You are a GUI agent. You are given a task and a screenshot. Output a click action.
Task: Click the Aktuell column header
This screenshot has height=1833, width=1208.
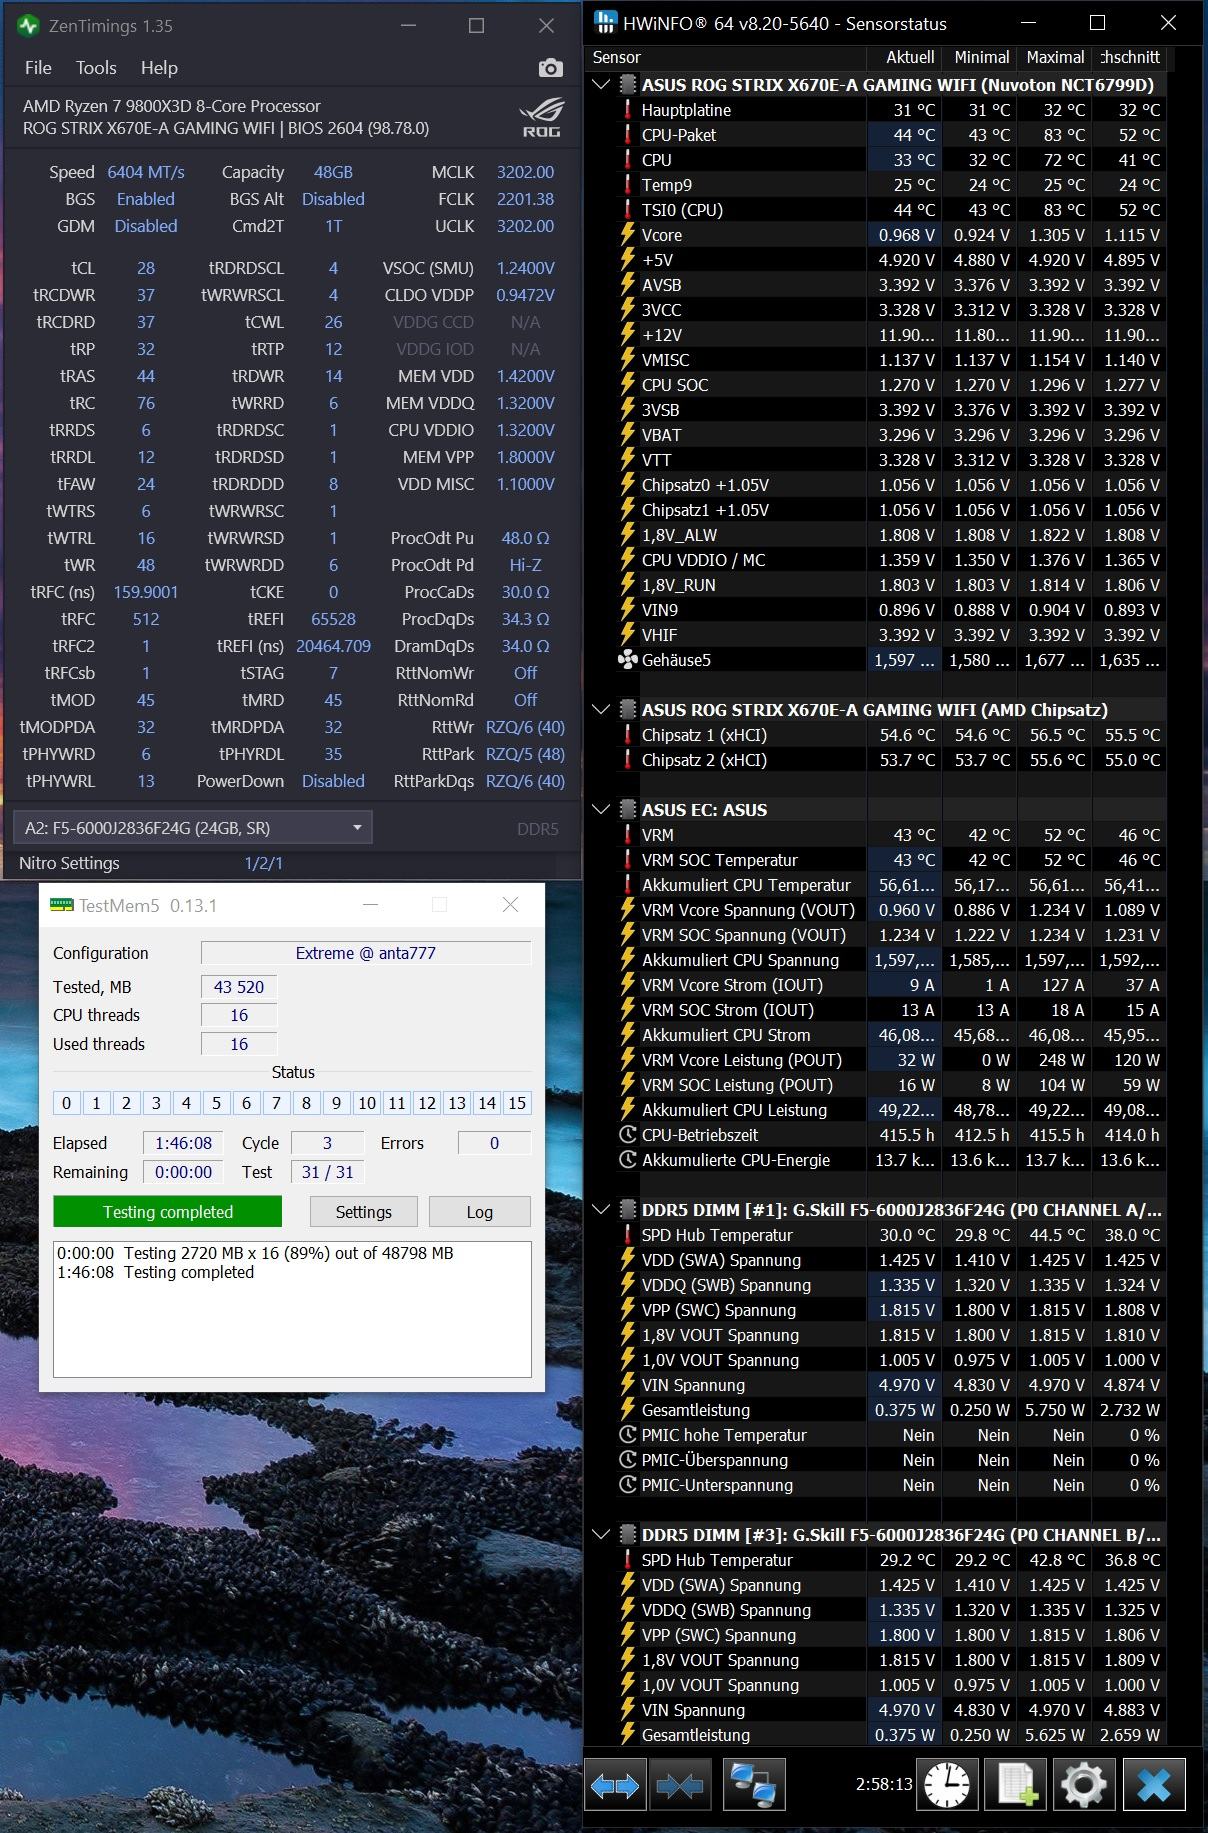[x=904, y=57]
